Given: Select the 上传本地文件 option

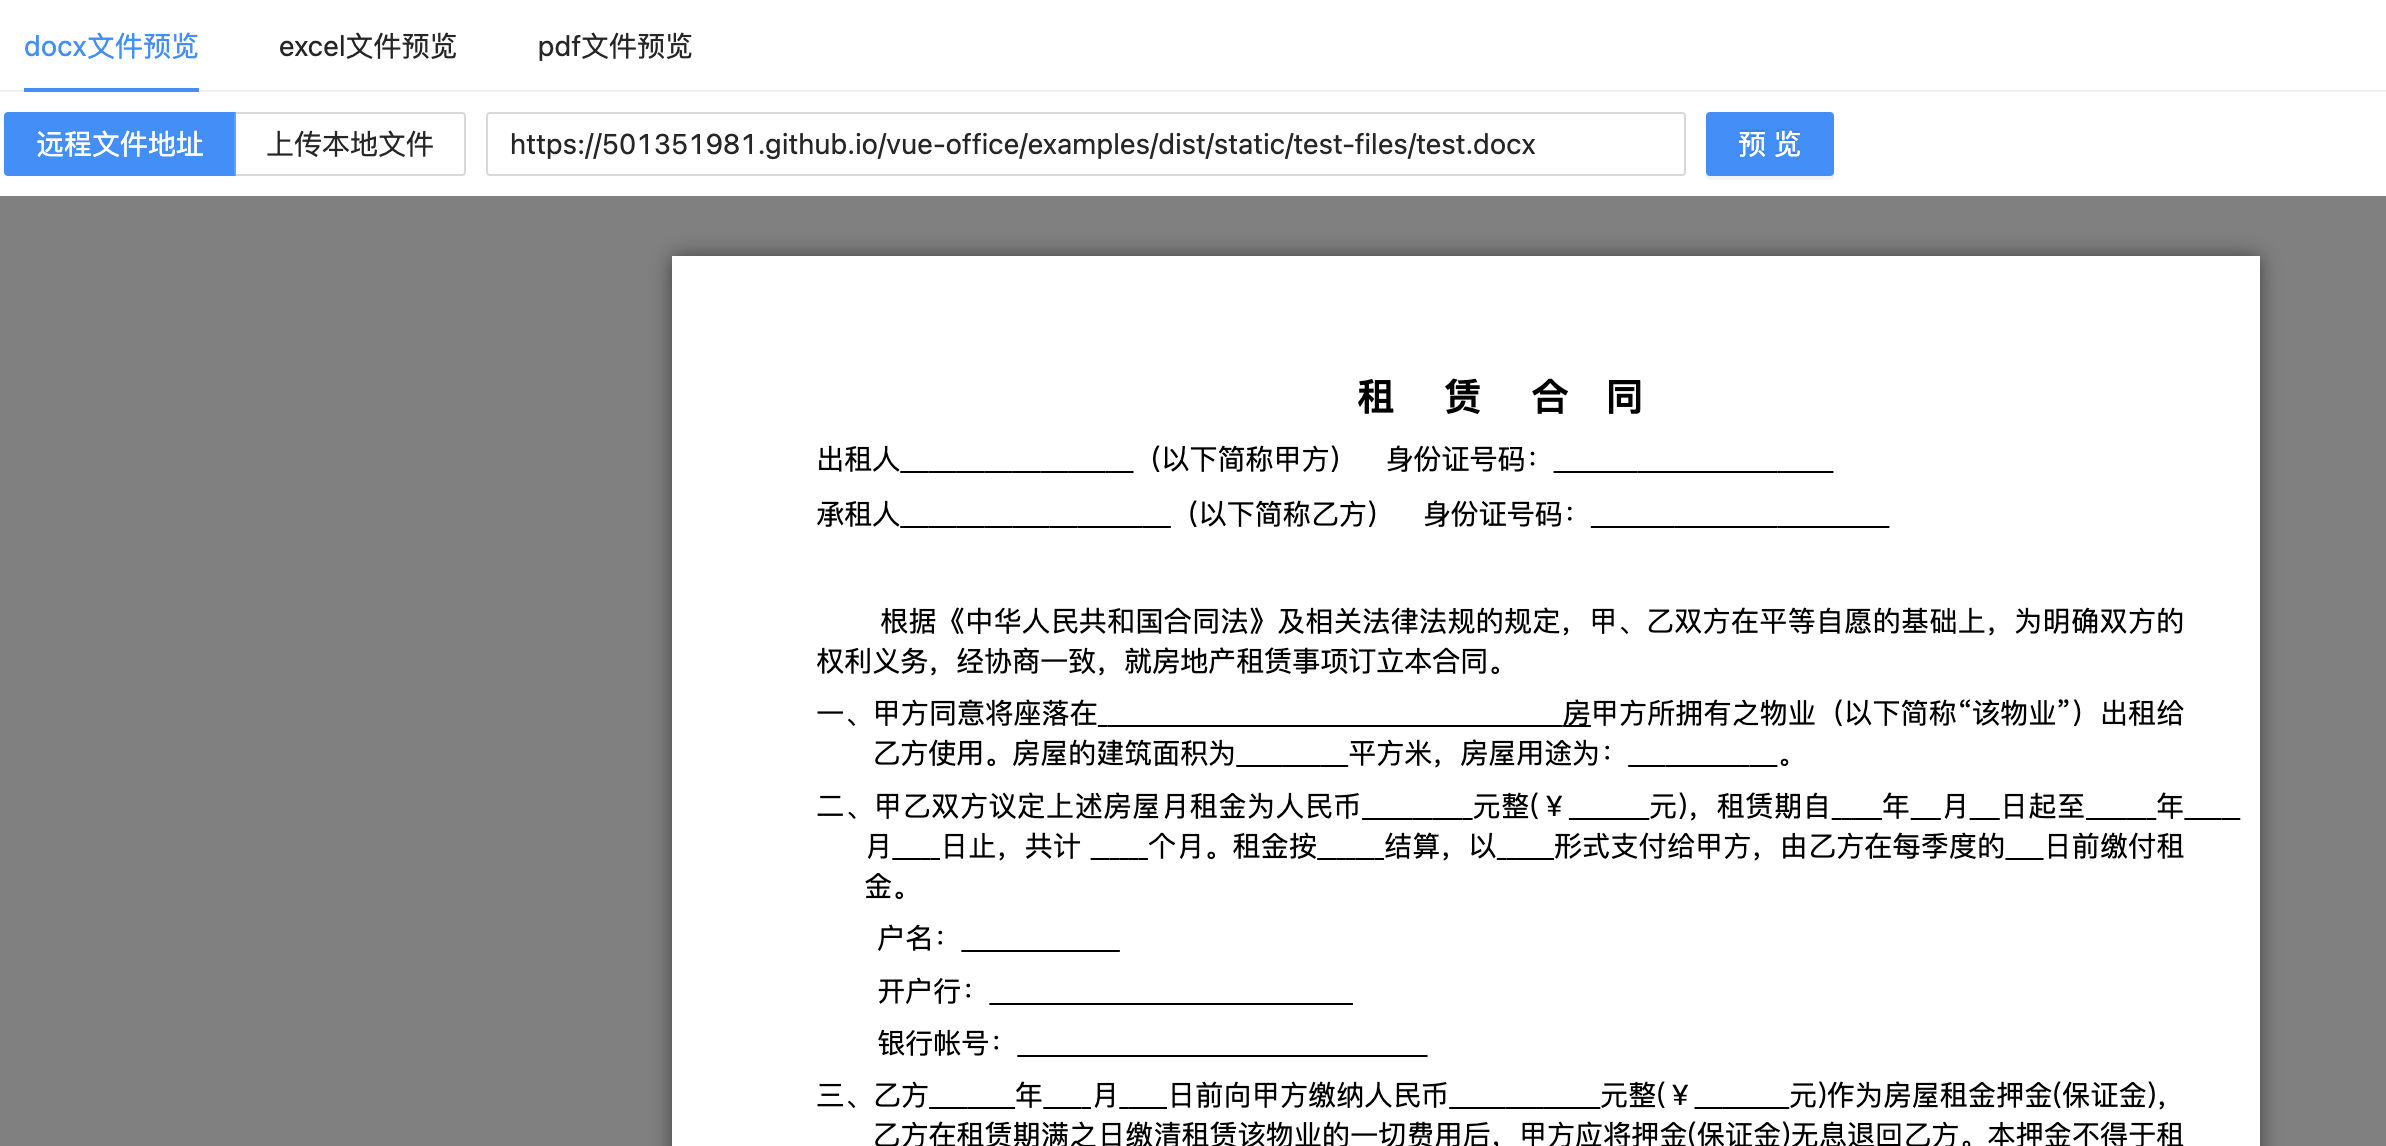Looking at the screenshot, I should (x=350, y=144).
